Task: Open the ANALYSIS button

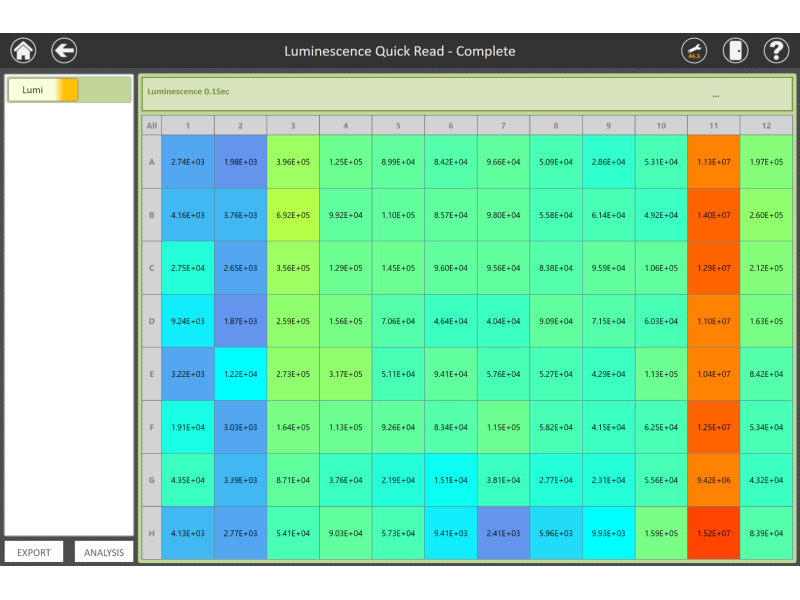Action: (104, 552)
